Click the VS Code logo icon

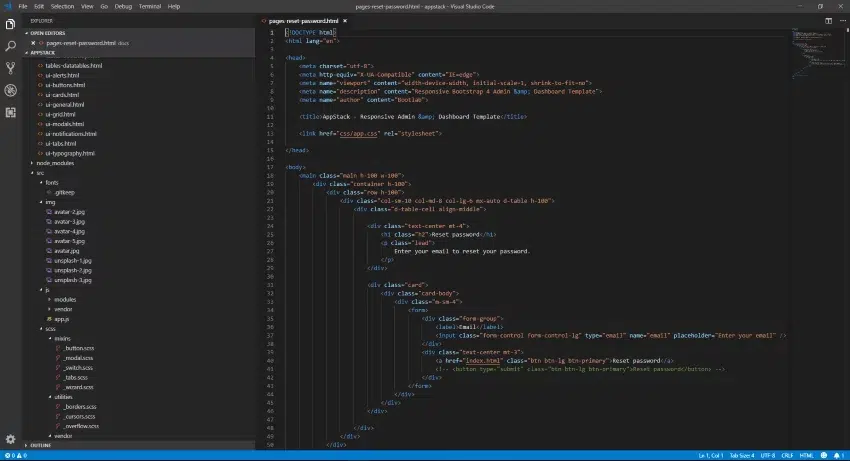(8, 7)
